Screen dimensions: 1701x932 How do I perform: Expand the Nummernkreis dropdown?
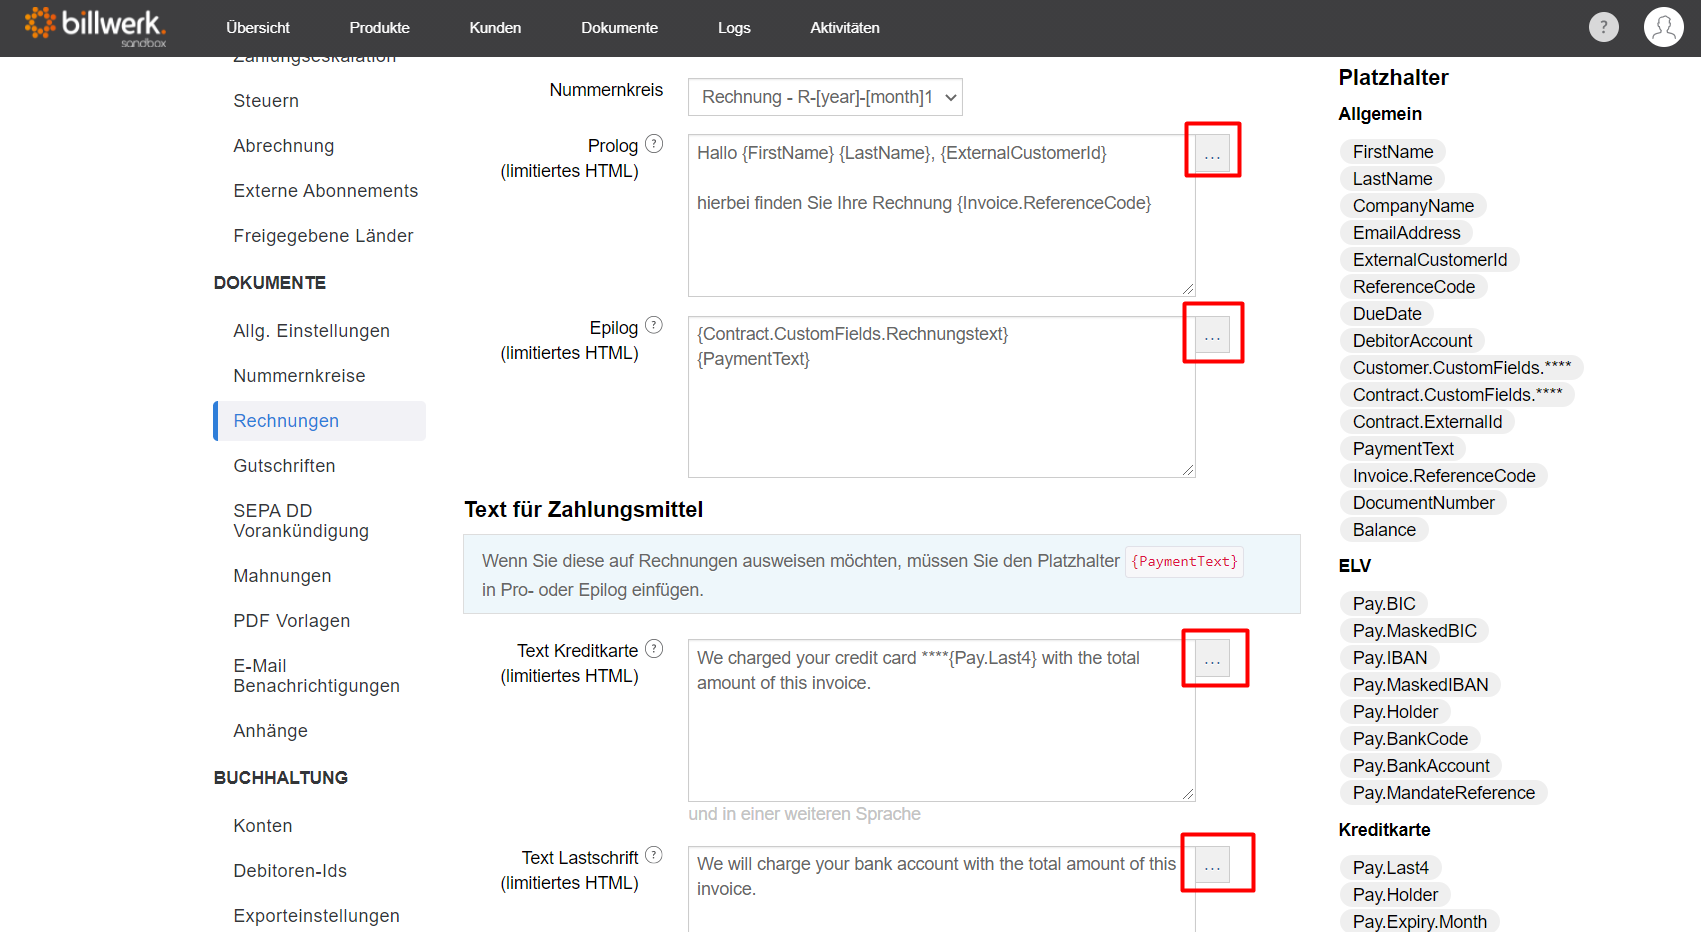pyautogui.click(x=825, y=97)
